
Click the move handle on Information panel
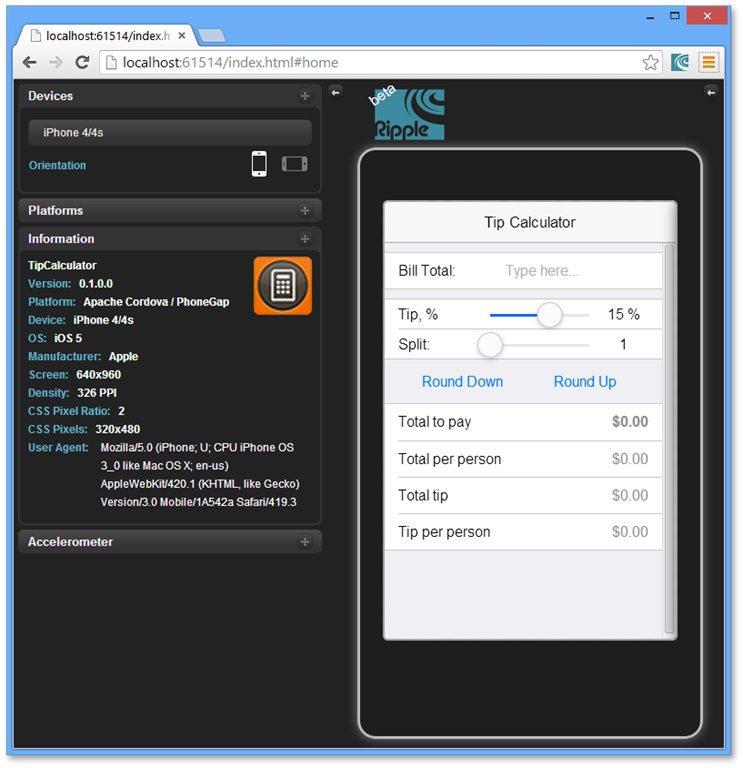point(305,239)
